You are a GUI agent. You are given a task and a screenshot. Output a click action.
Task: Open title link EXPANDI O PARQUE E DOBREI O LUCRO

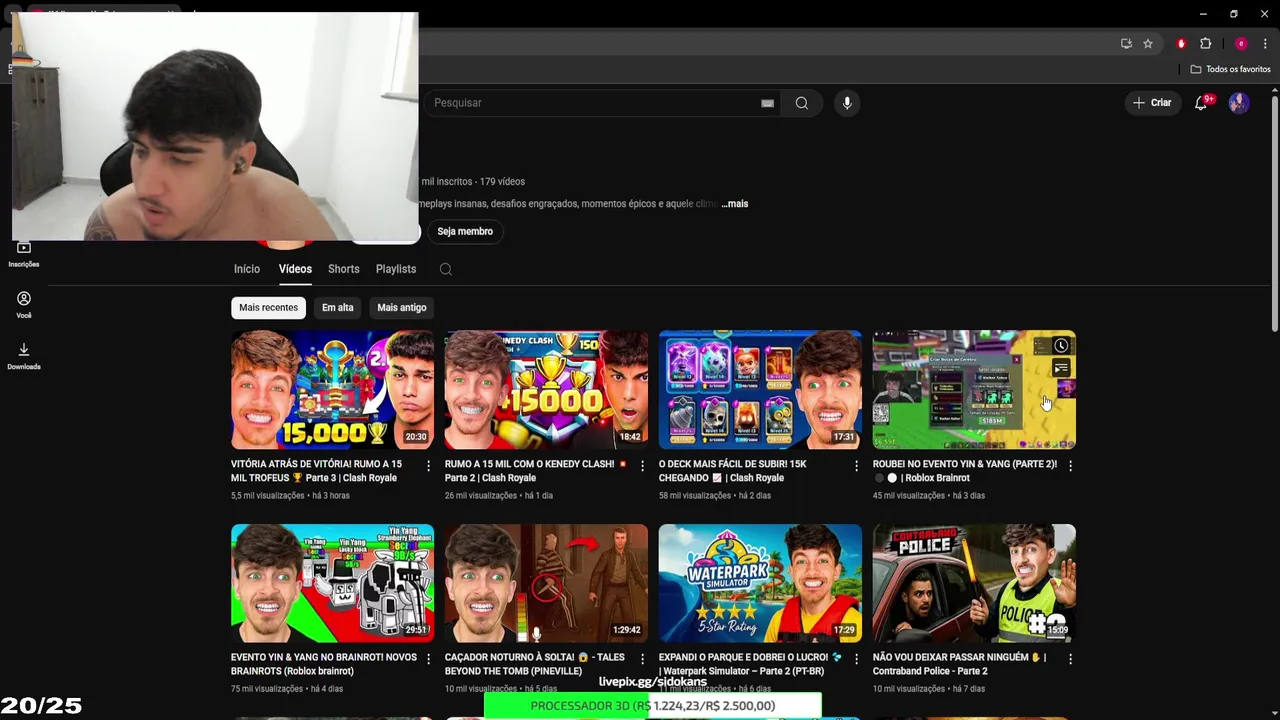point(750,664)
